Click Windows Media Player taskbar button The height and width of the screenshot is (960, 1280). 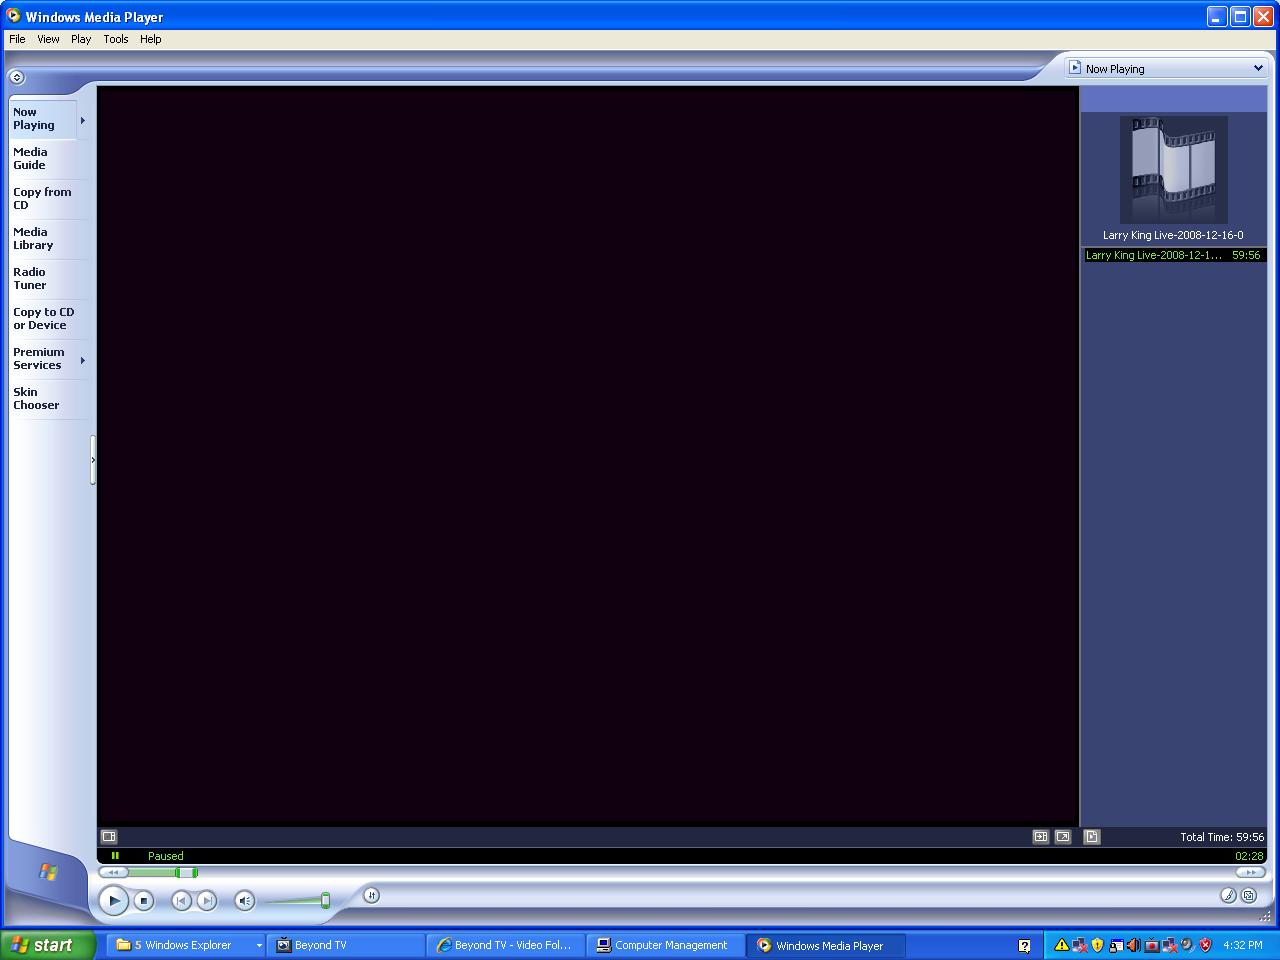(x=826, y=945)
